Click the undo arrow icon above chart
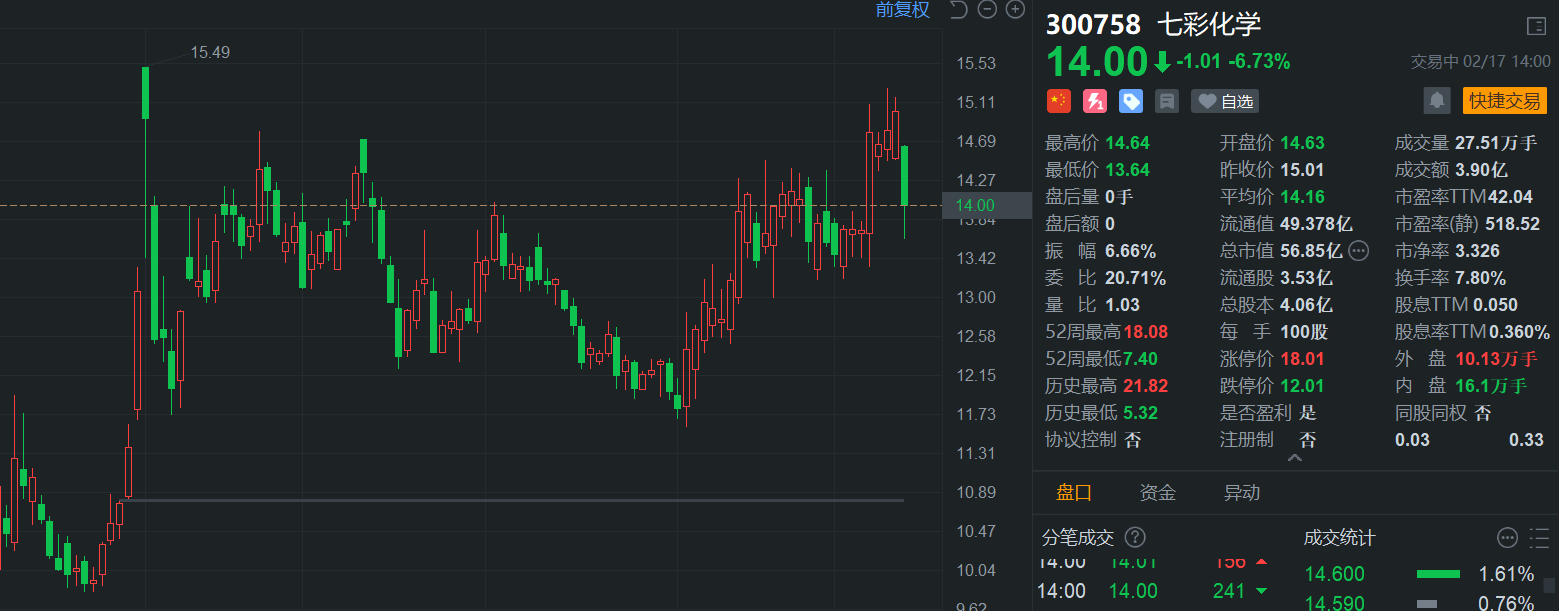Screen dimensions: 1559x611 coord(958,10)
